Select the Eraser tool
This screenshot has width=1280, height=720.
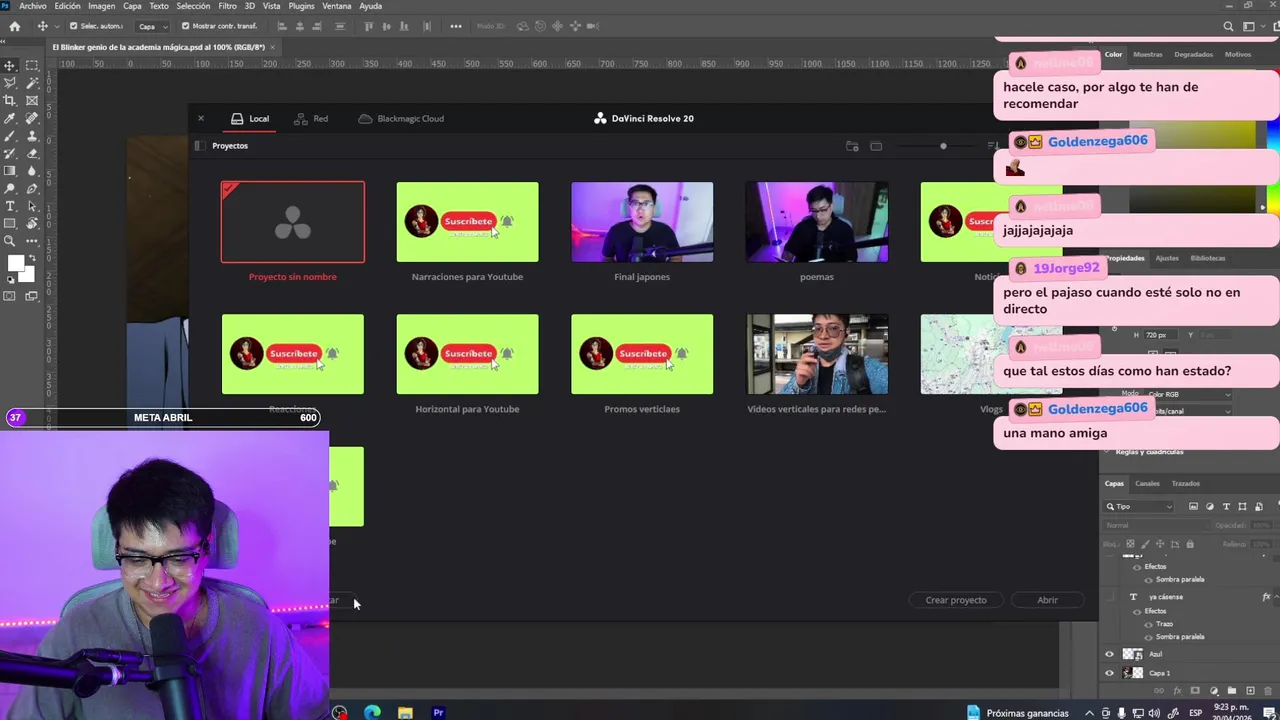pyautogui.click(x=32, y=153)
